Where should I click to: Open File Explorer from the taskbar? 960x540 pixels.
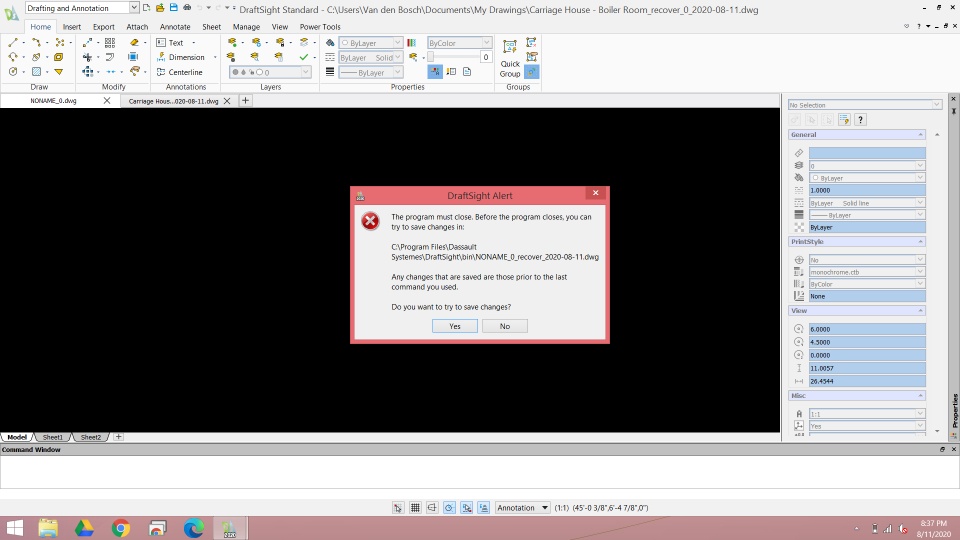coord(48,528)
